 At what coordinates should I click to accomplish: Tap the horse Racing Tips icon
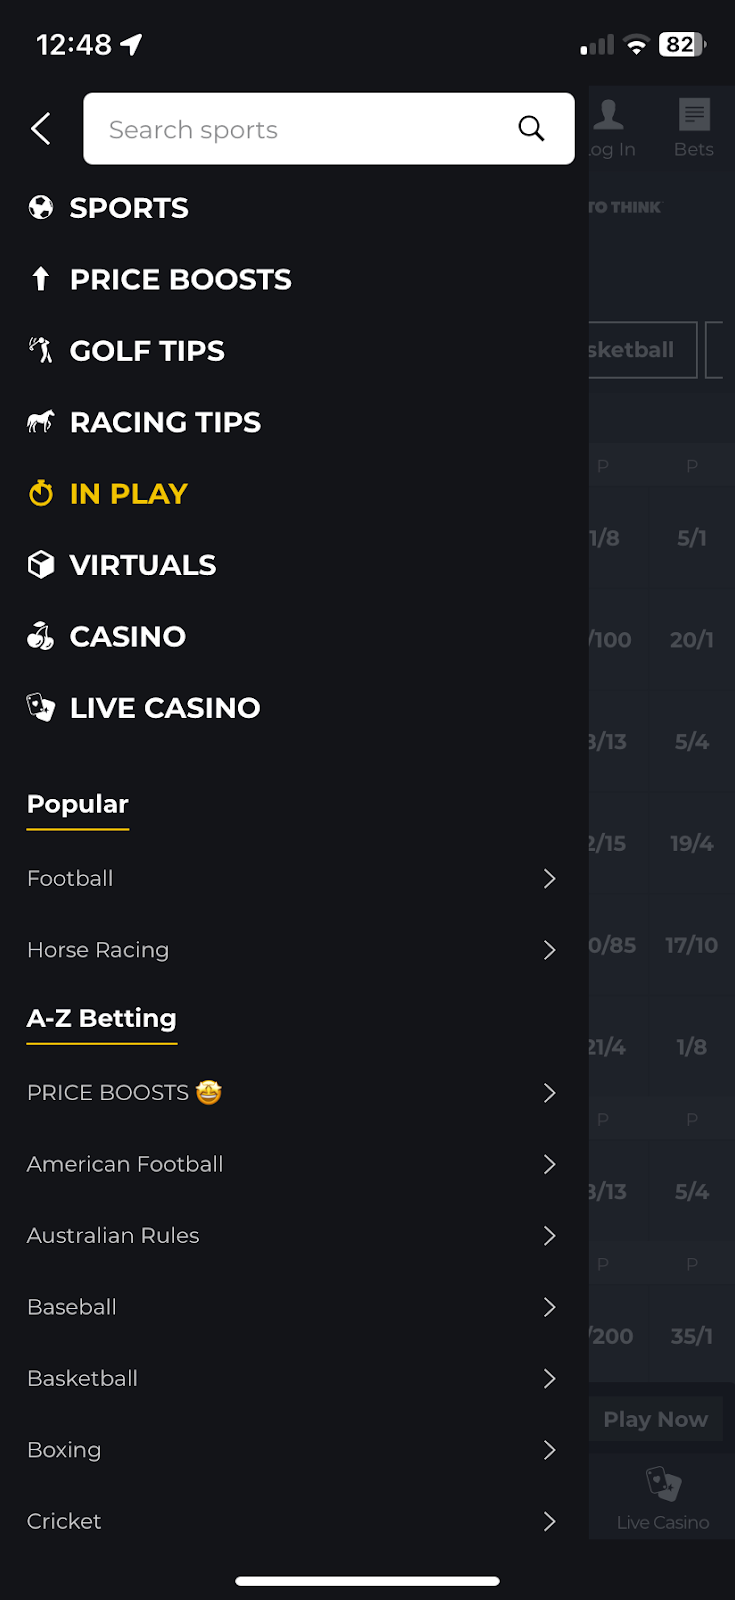[x=41, y=422]
